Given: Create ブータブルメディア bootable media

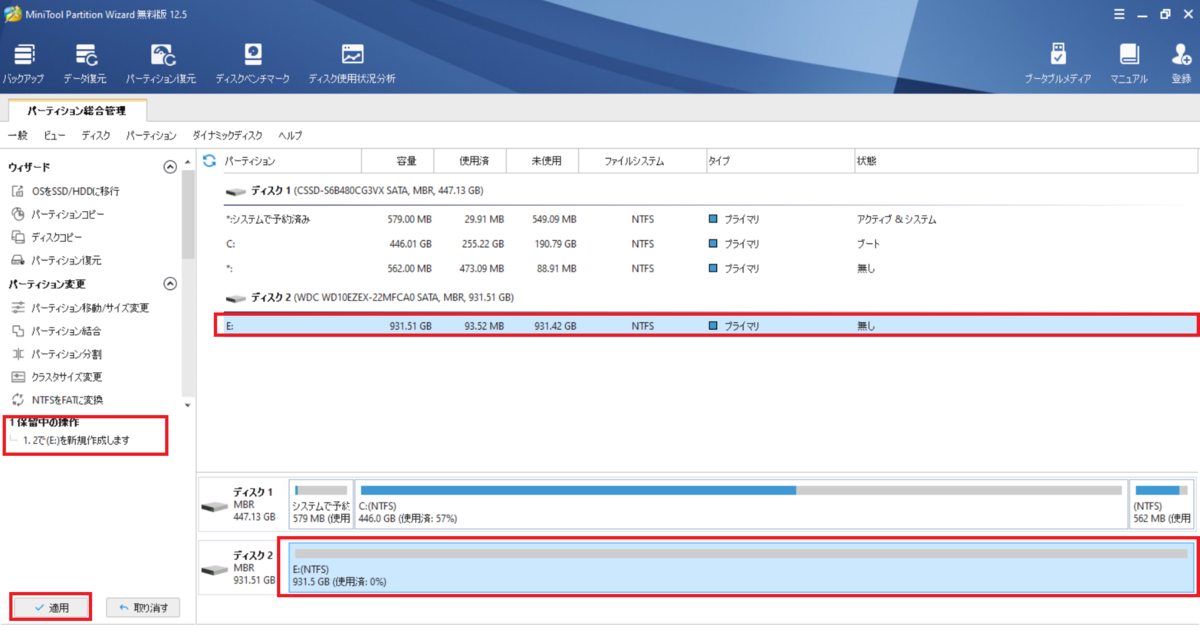Looking at the screenshot, I should (x=1058, y=64).
